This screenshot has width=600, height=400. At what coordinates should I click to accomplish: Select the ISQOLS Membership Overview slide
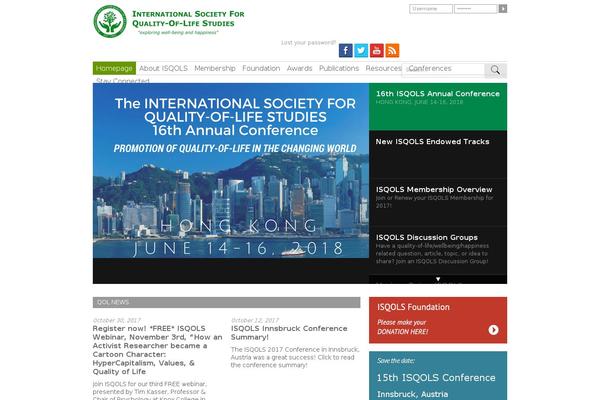click(x=438, y=202)
